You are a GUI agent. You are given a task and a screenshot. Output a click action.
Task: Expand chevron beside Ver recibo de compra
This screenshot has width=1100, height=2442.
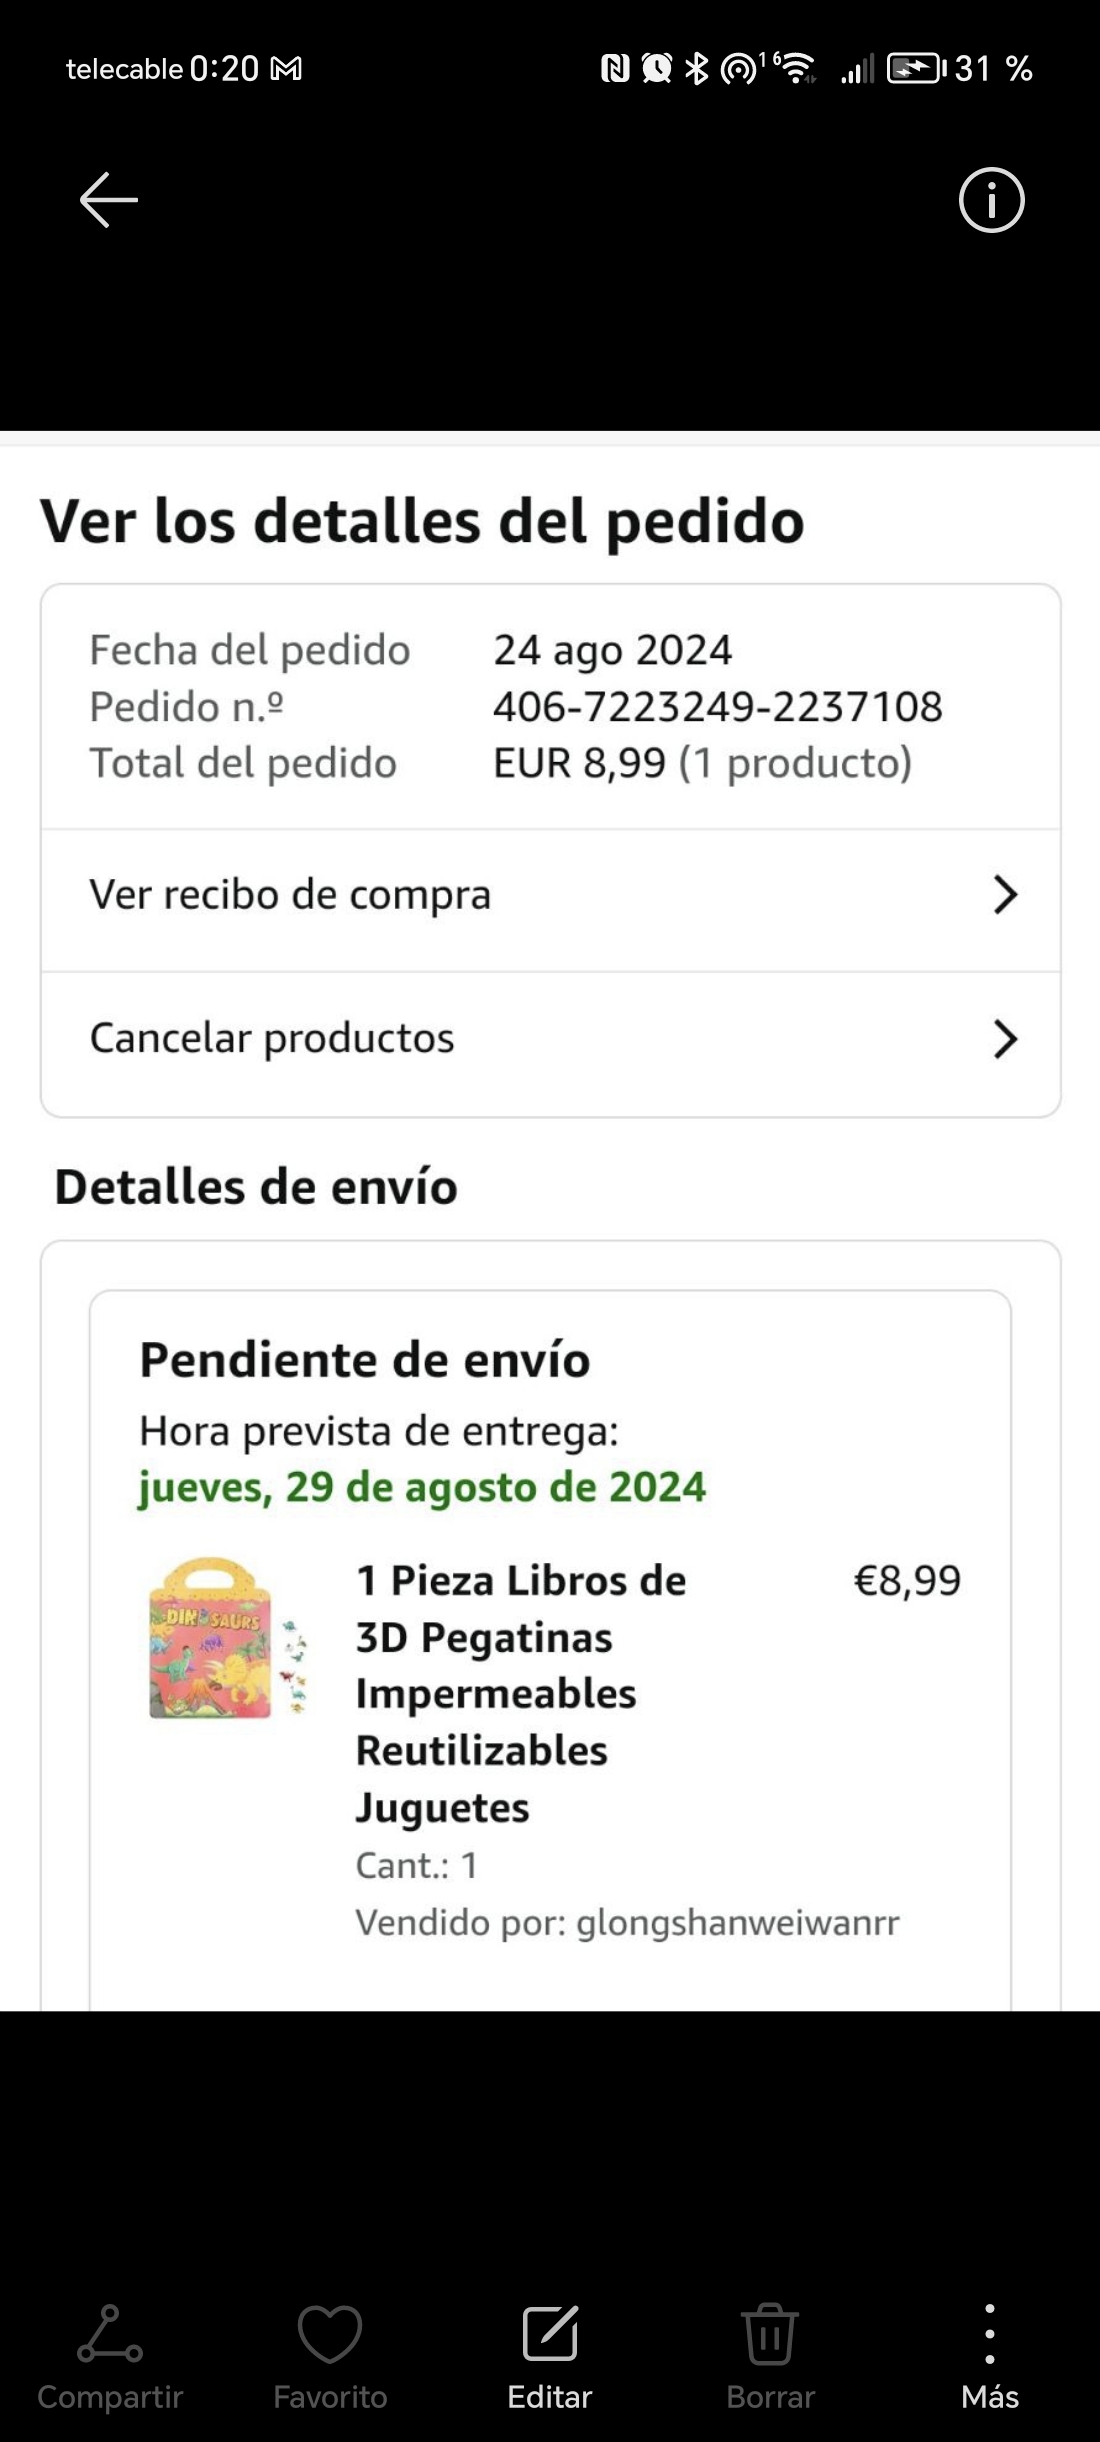pos(1004,895)
